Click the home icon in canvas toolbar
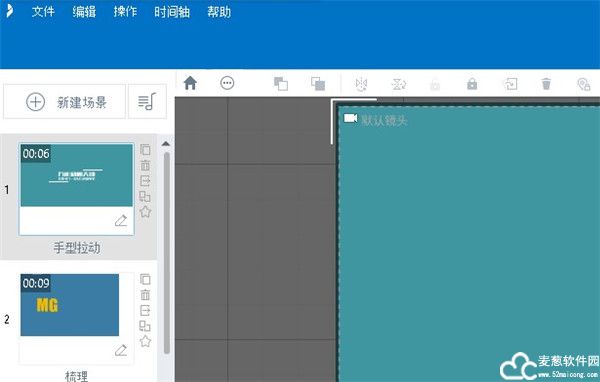The width and height of the screenshot is (600, 382). pyautogui.click(x=190, y=83)
